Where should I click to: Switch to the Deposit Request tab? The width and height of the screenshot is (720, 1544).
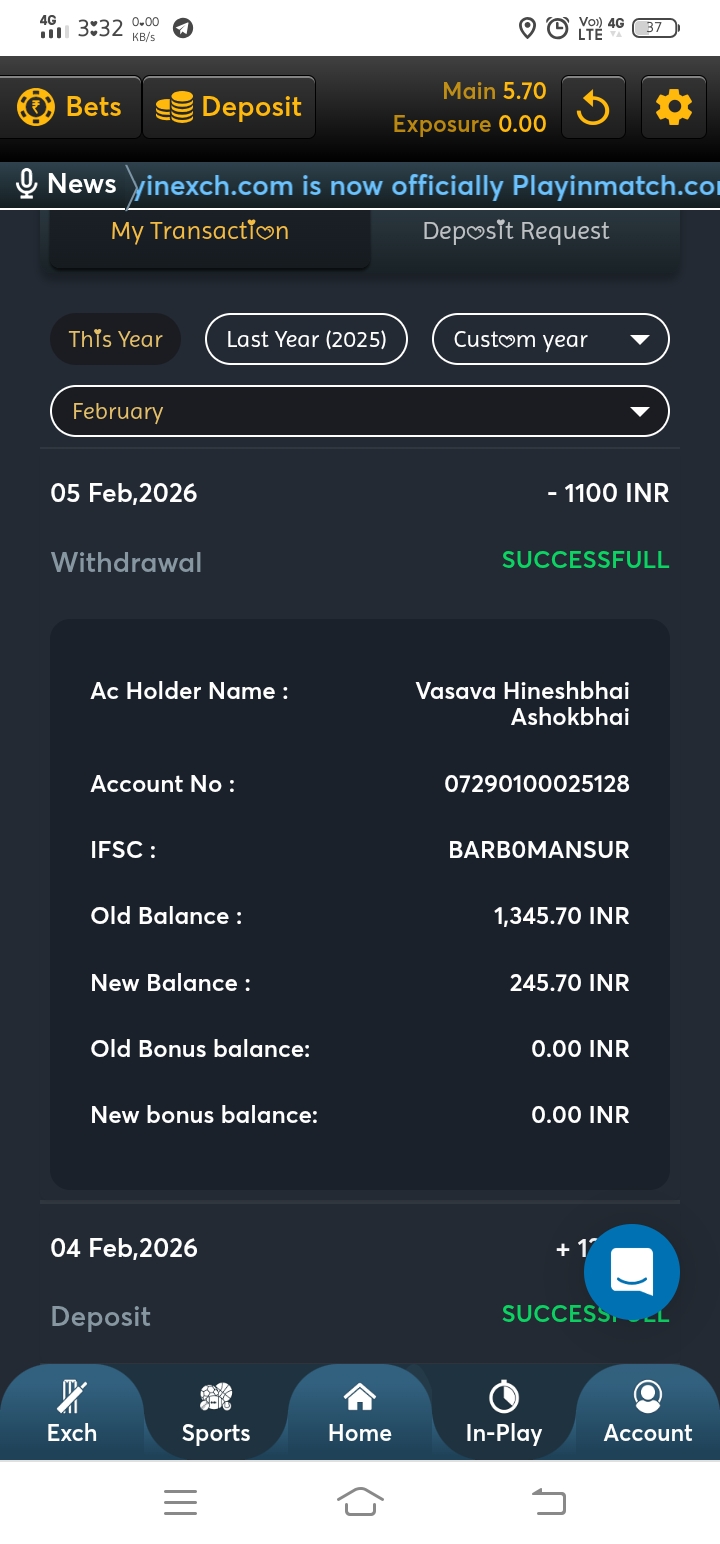coord(515,231)
